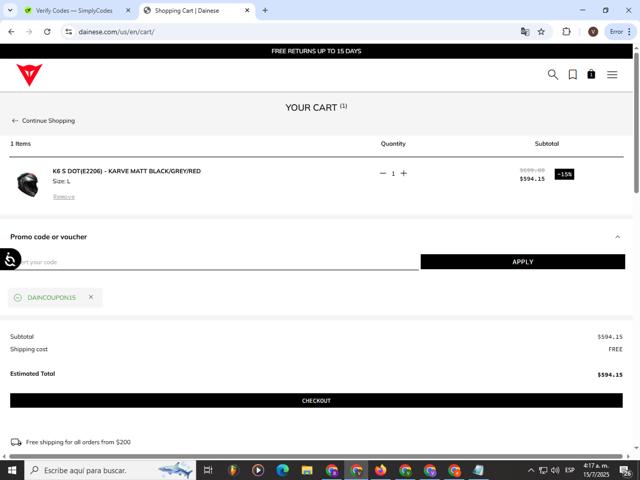Screen dimensions: 640x480
Task: Launch Microsoft Edge from taskbar
Action: [x=282, y=470]
